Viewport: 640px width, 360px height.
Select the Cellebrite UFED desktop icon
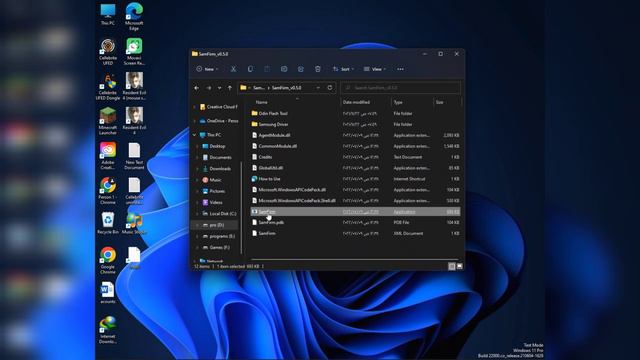(108, 51)
